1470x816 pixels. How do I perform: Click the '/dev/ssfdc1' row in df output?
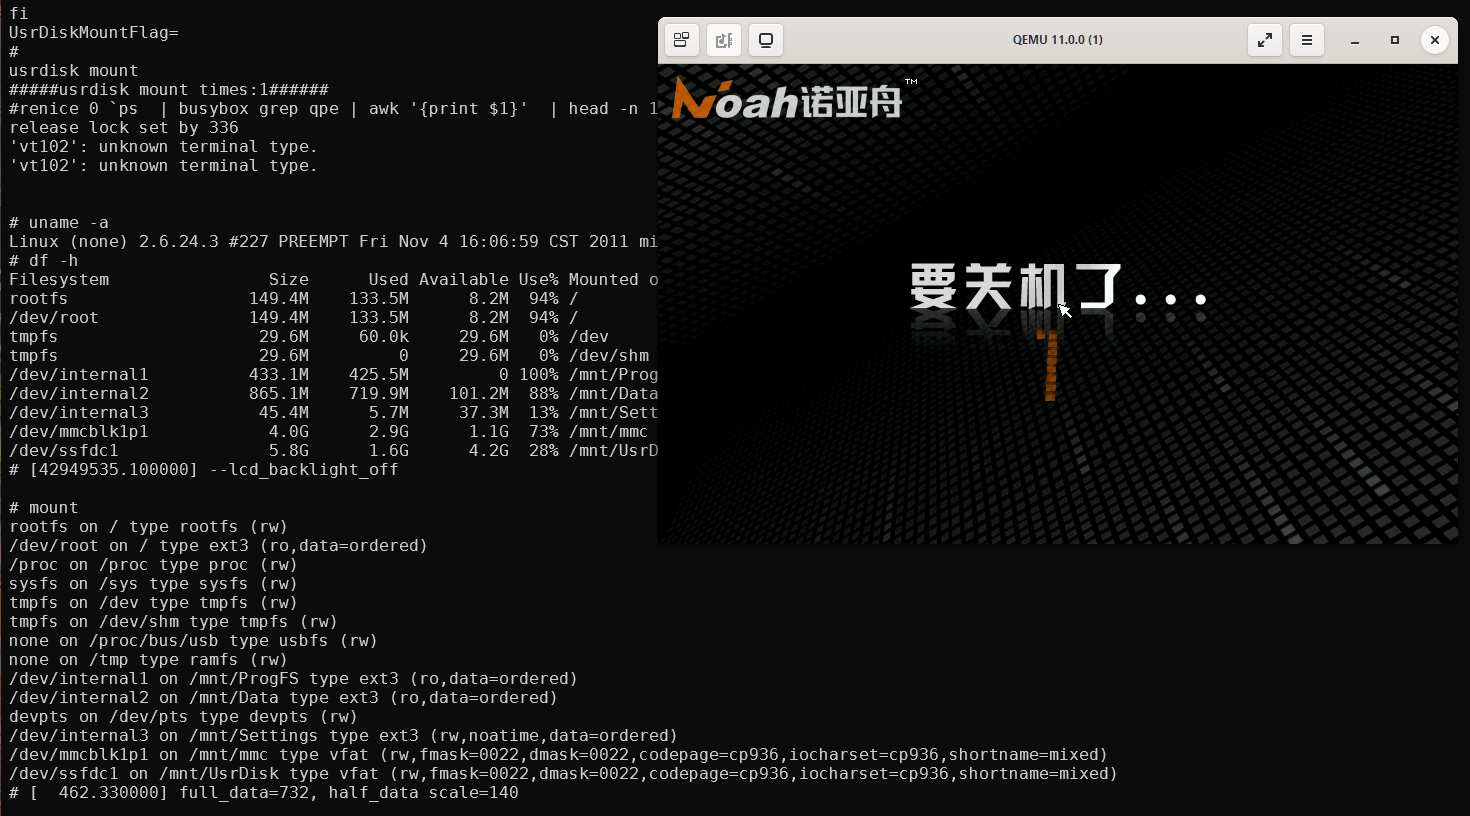click(x=333, y=451)
